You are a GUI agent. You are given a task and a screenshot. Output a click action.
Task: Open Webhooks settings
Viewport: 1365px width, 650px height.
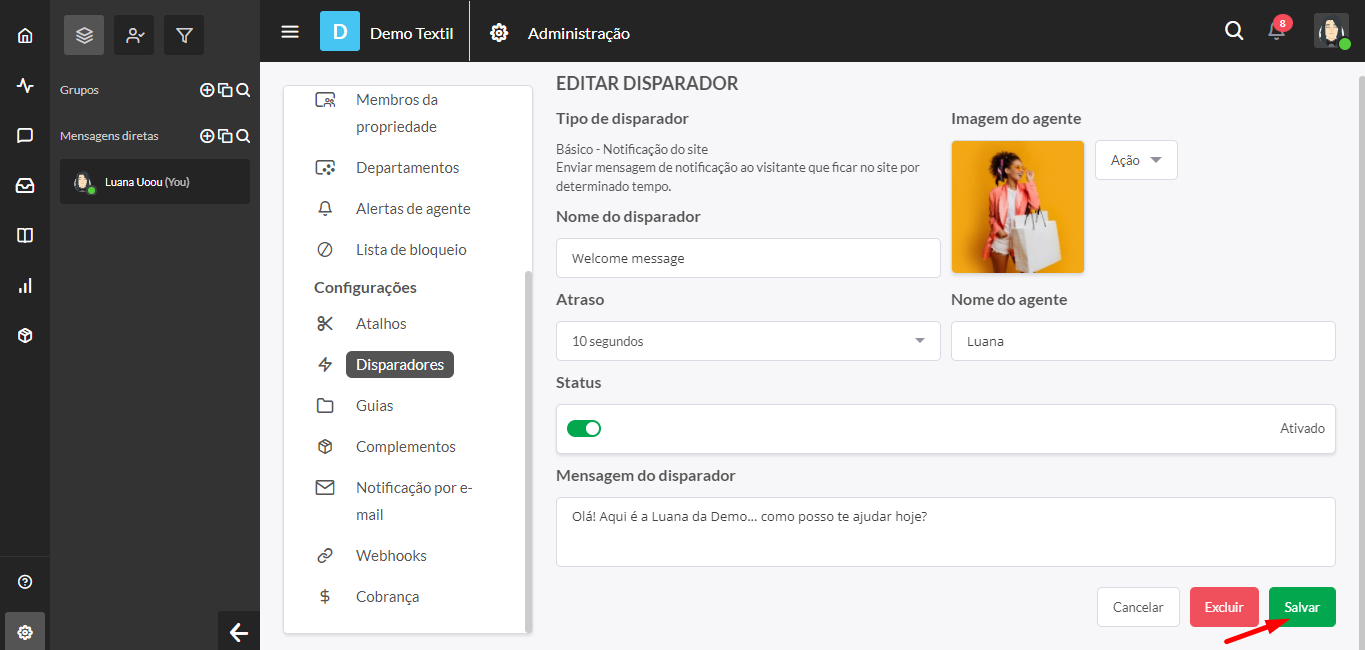(x=391, y=555)
